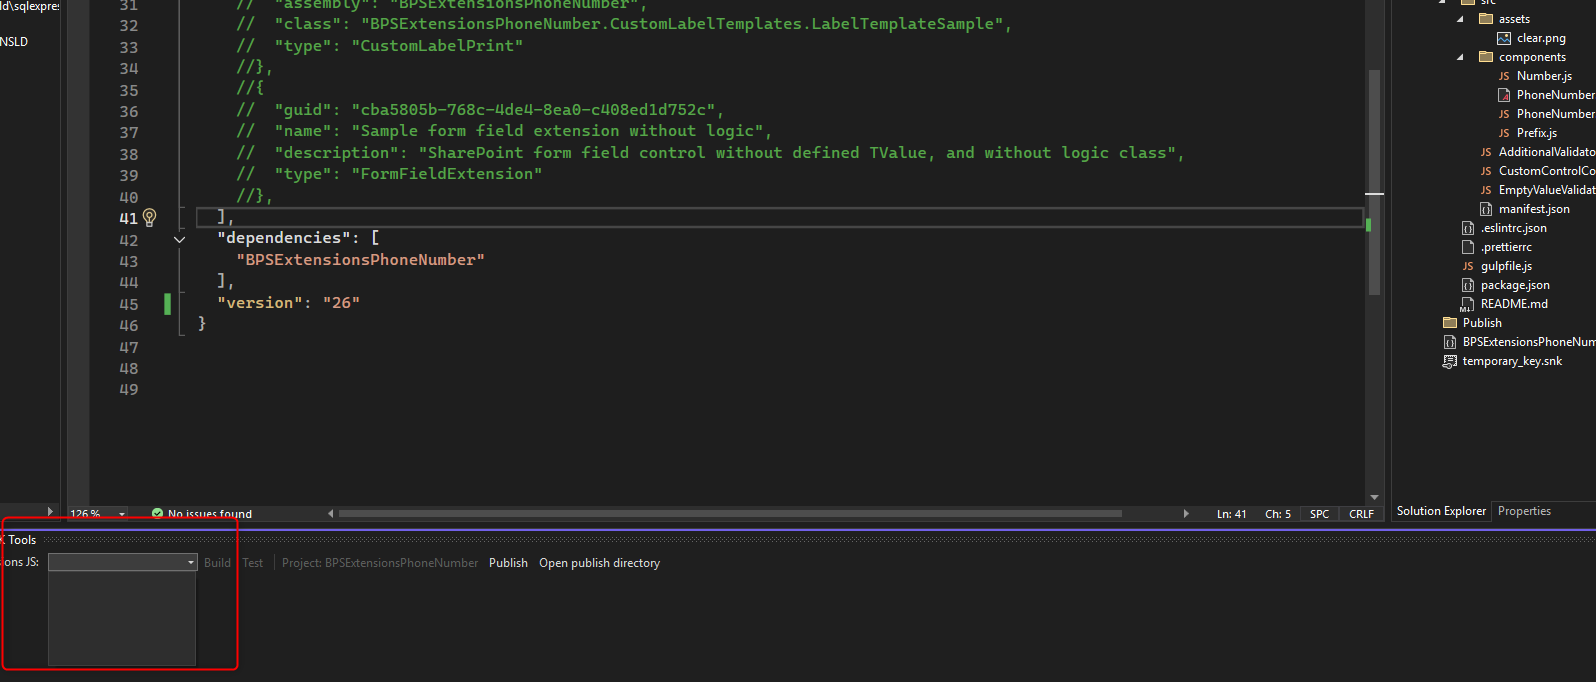Viewport: 1596px width, 682px height.
Task: Click the README.md markdown file icon
Action: (x=1468, y=304)
